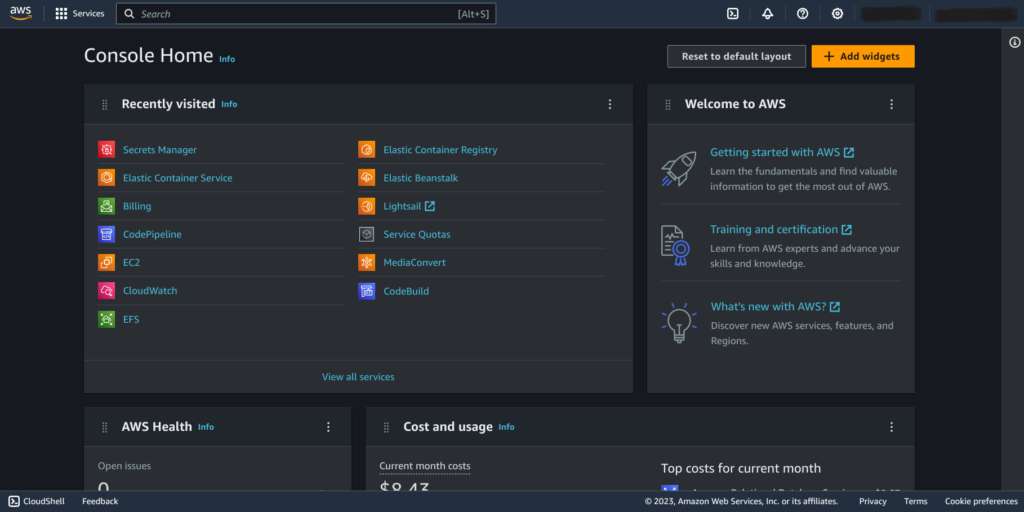Click the certificate Training icon
This screenshot has height=512, width=1024.
(x=675, y=246)
